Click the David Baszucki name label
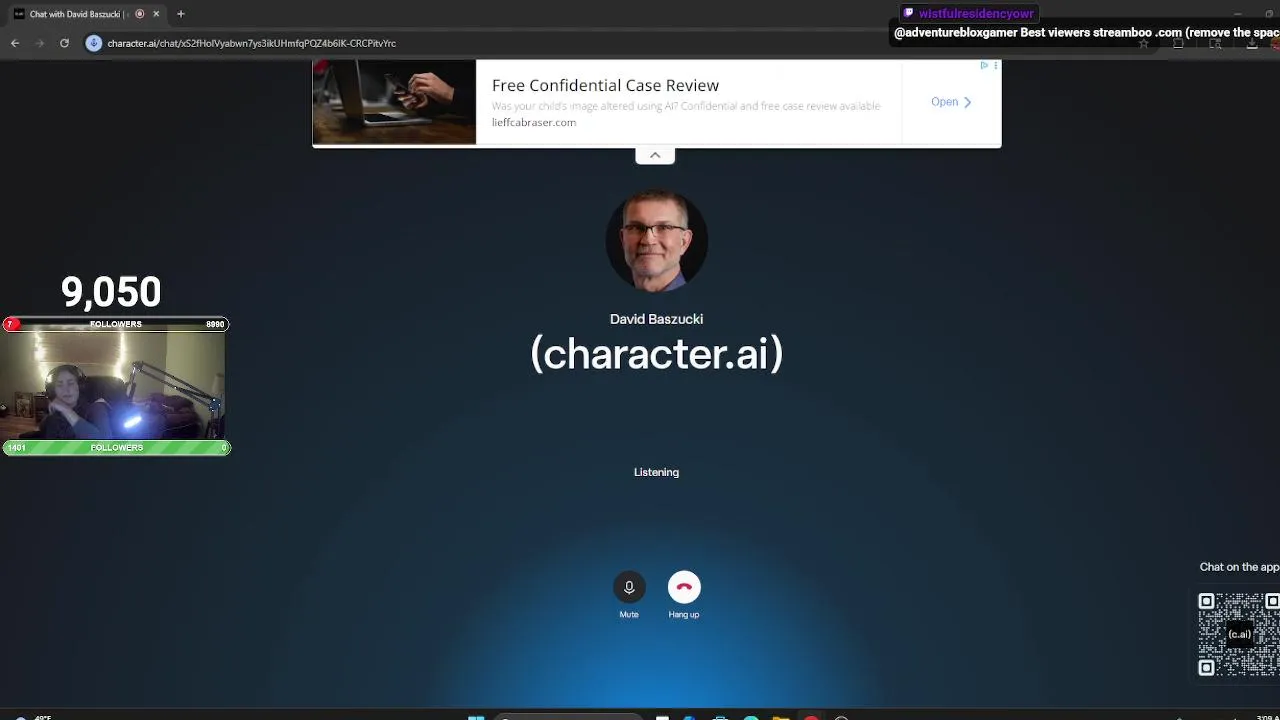This screenshot has height=720, width=1280. click(656, 319)
